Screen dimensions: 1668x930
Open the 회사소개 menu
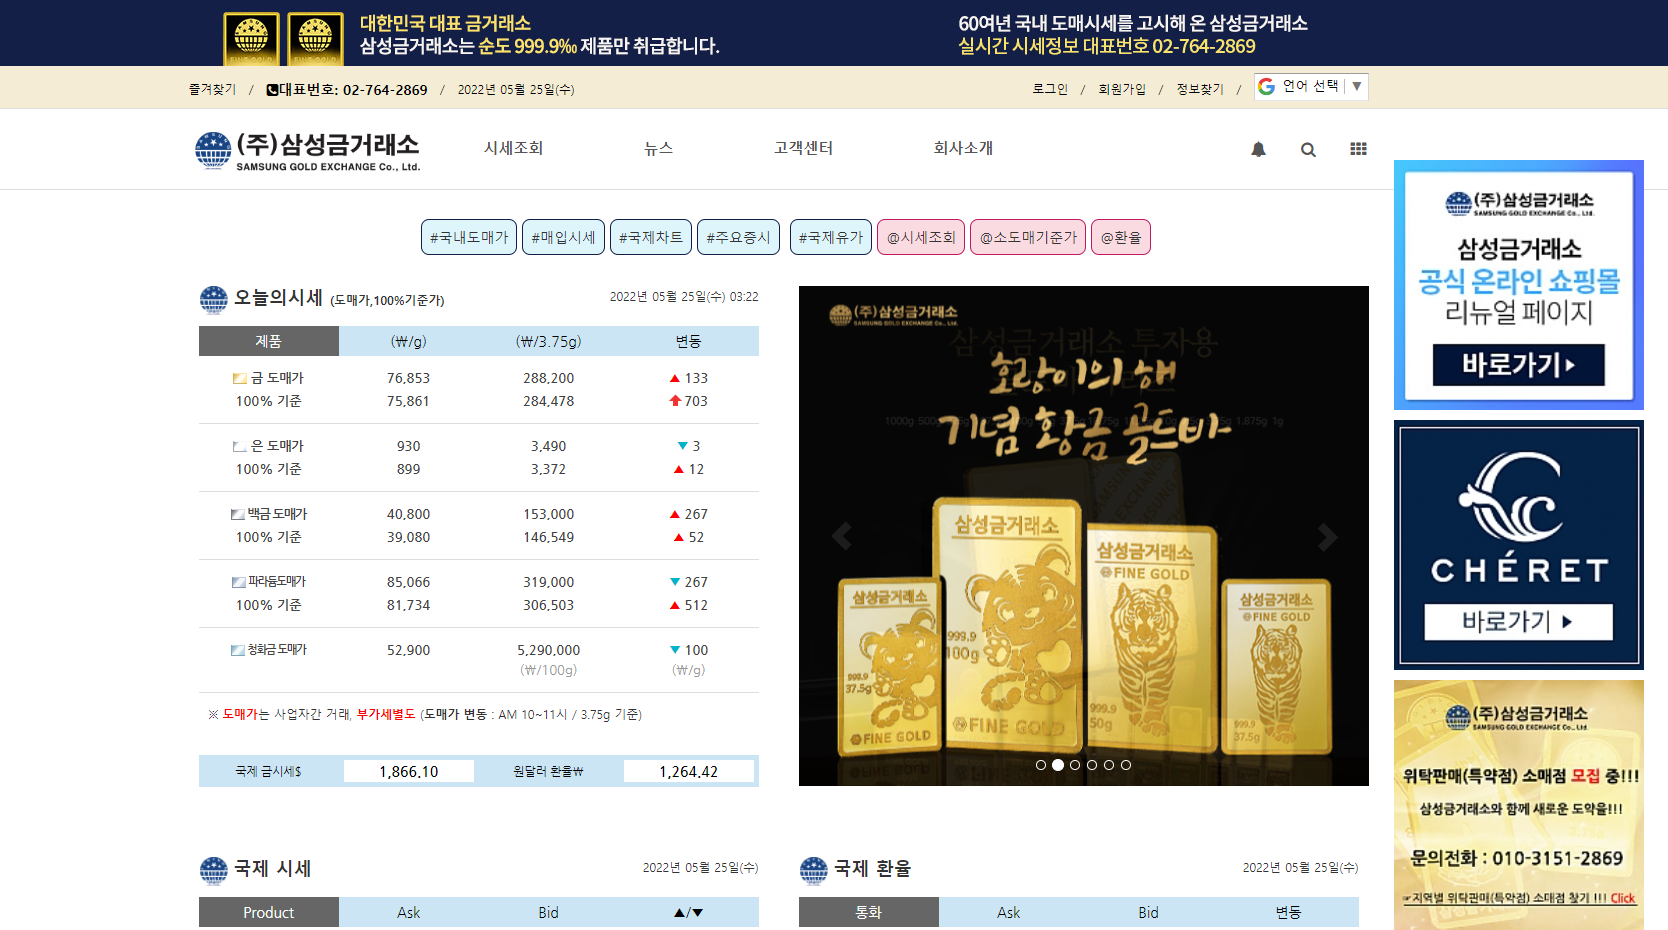click(963, 148)
